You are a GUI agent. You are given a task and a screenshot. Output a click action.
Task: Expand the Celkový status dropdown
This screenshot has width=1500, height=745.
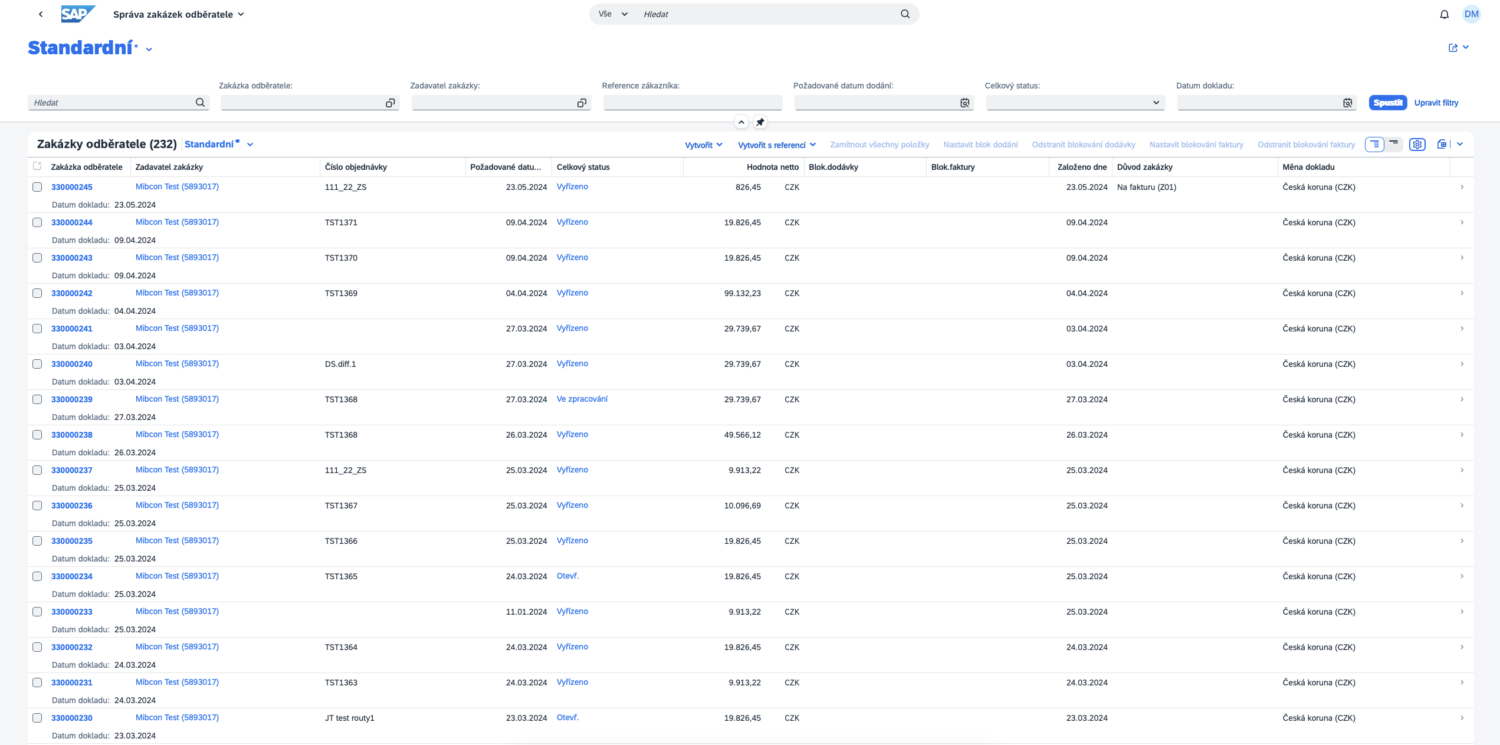1156,103
